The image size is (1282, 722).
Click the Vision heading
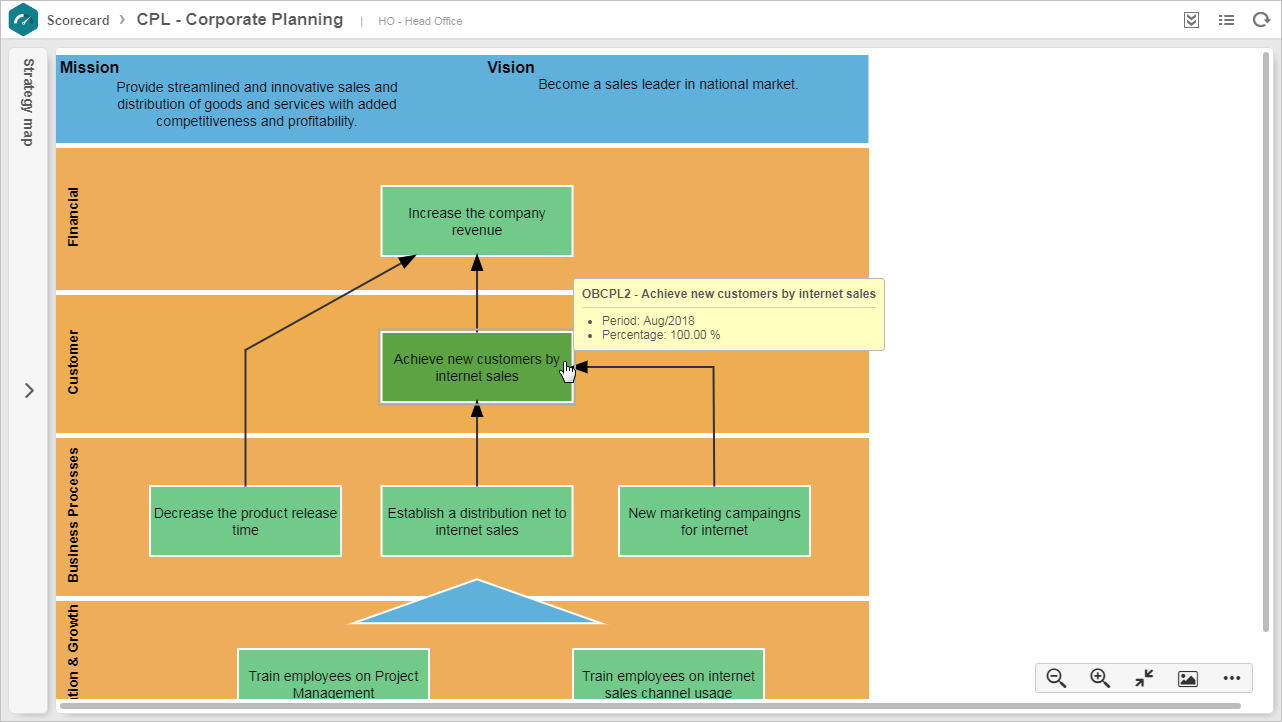pos(511,68)
